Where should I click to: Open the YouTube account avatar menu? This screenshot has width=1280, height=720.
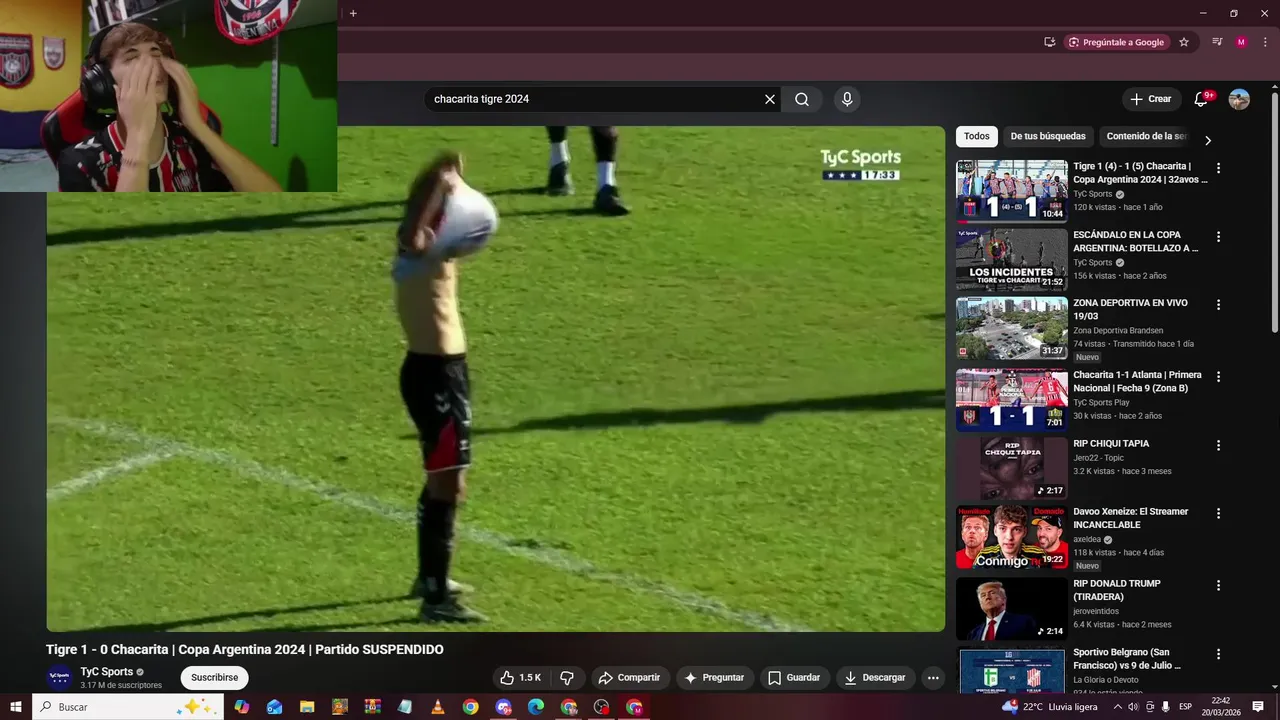[x=1239, y=99]
